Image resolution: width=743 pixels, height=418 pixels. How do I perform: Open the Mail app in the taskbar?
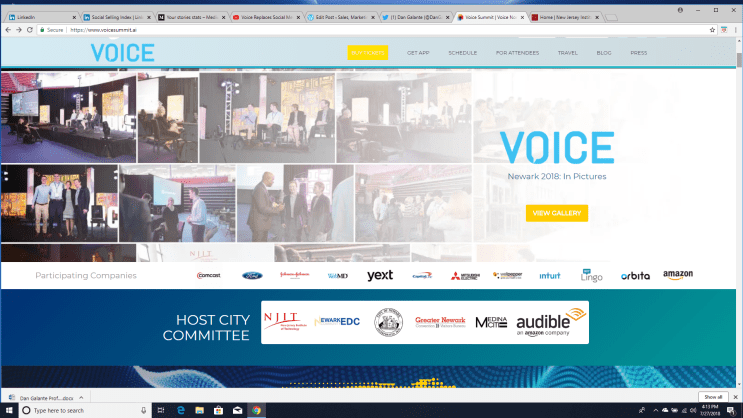point(238,410)
